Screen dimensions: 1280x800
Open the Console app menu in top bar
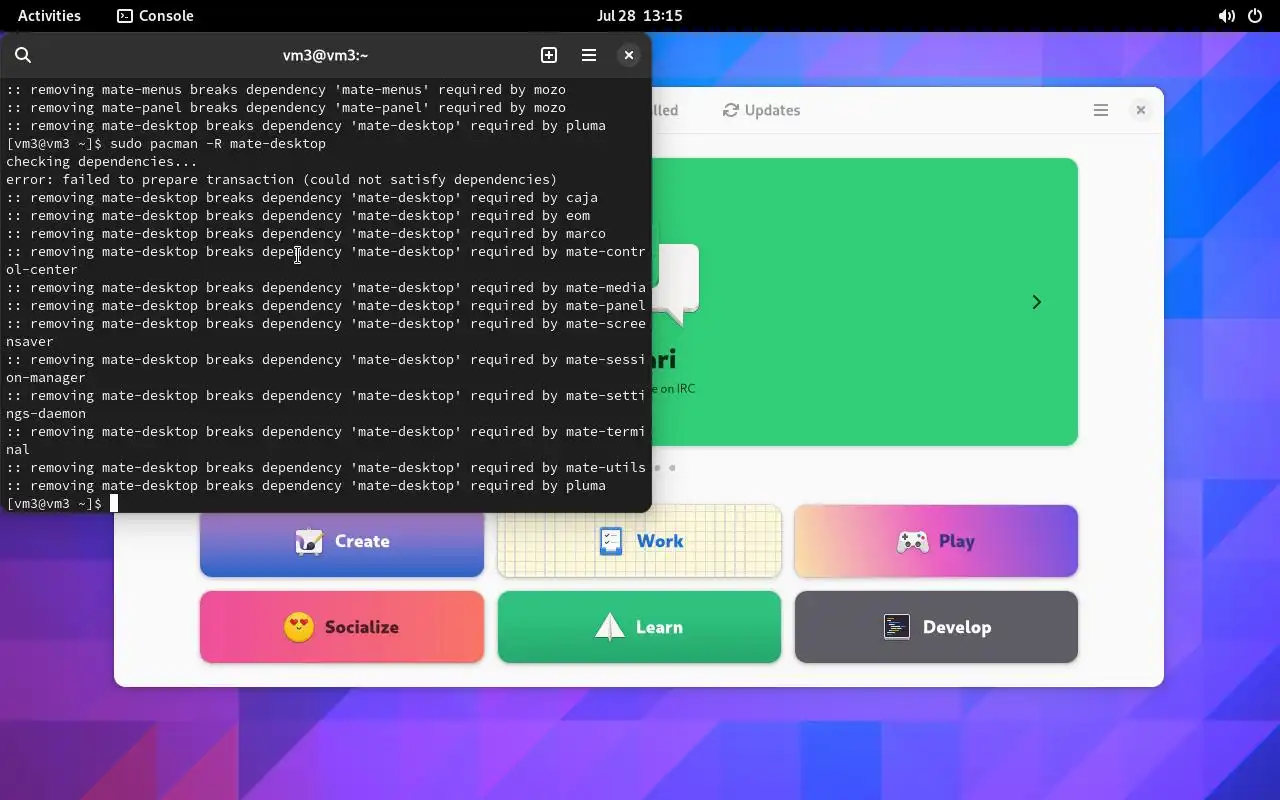click(155, 15)
